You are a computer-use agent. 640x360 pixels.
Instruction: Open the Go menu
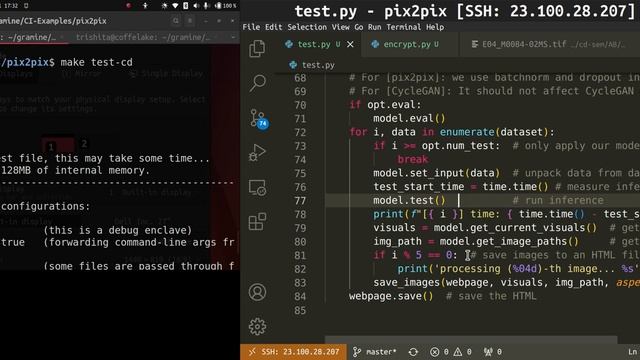click(359, 27)
